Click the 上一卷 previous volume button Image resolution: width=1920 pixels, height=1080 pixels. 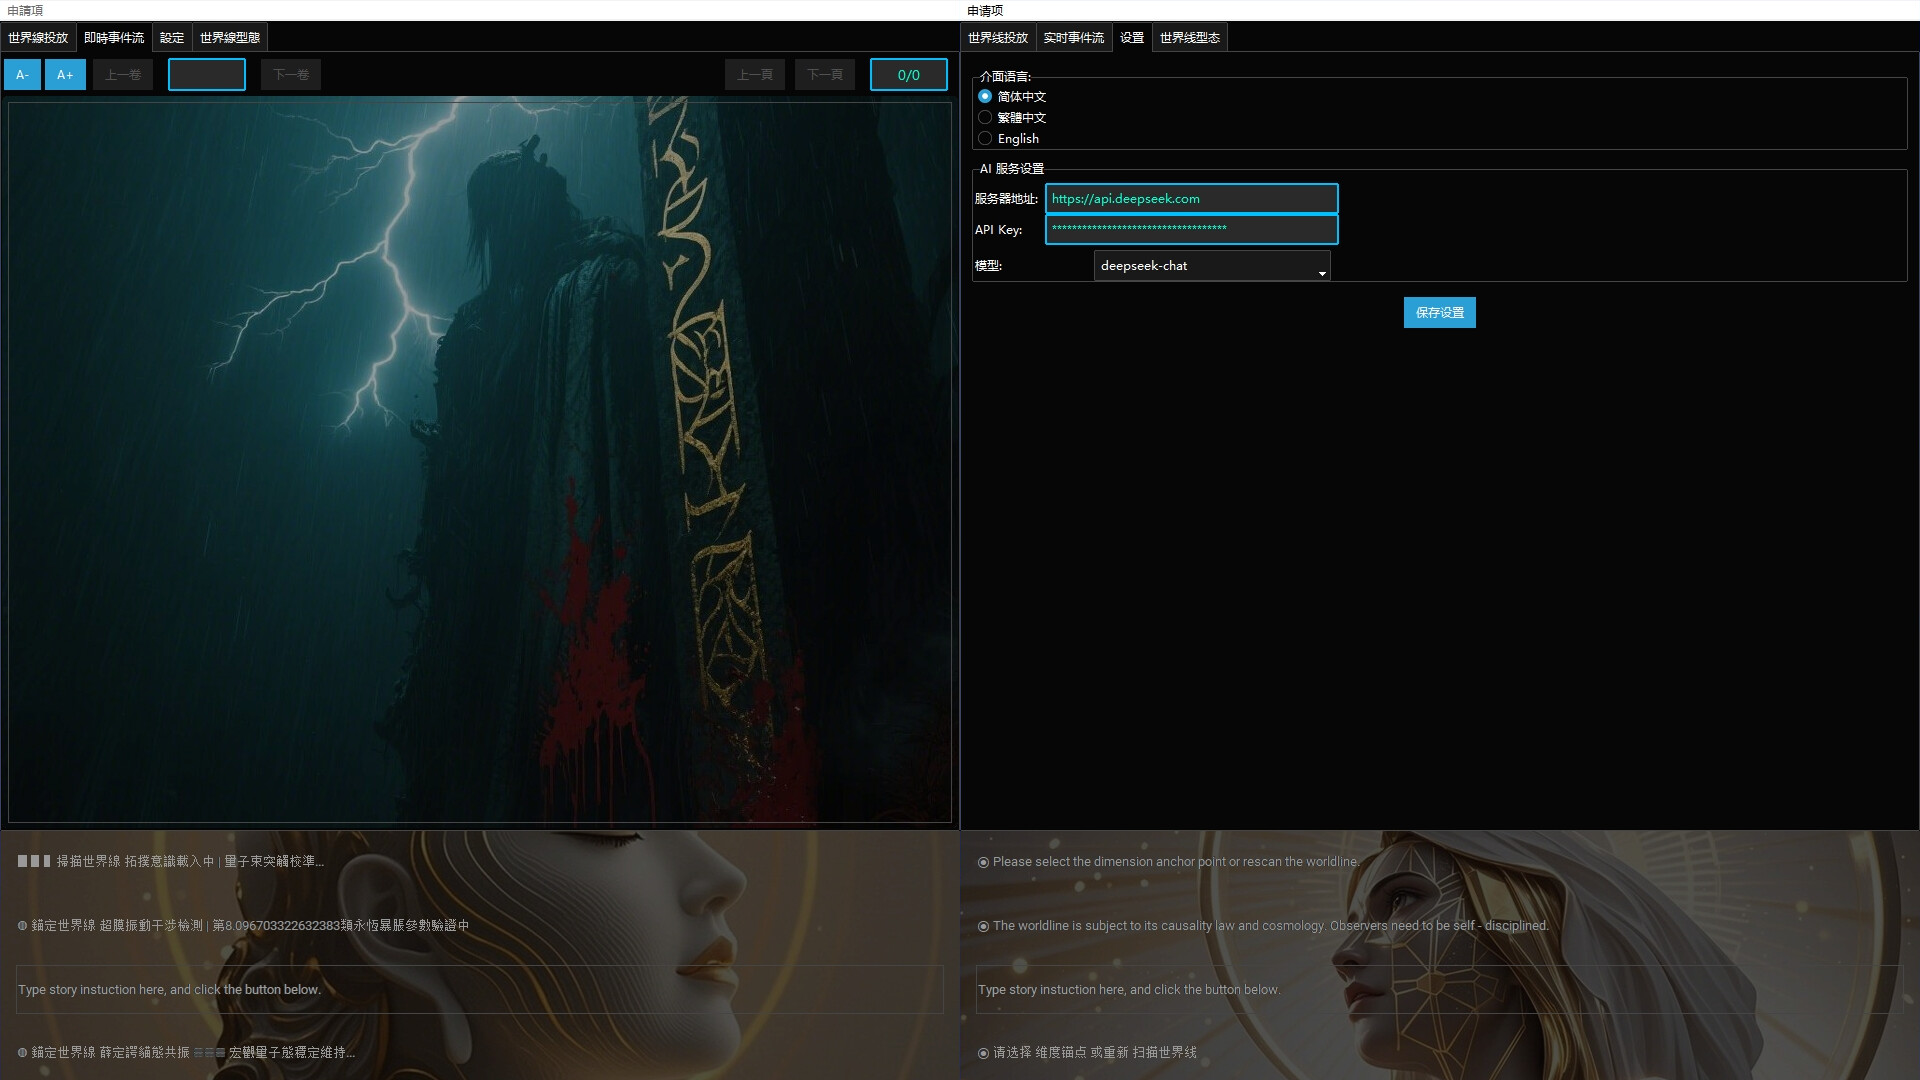point(123,75)
